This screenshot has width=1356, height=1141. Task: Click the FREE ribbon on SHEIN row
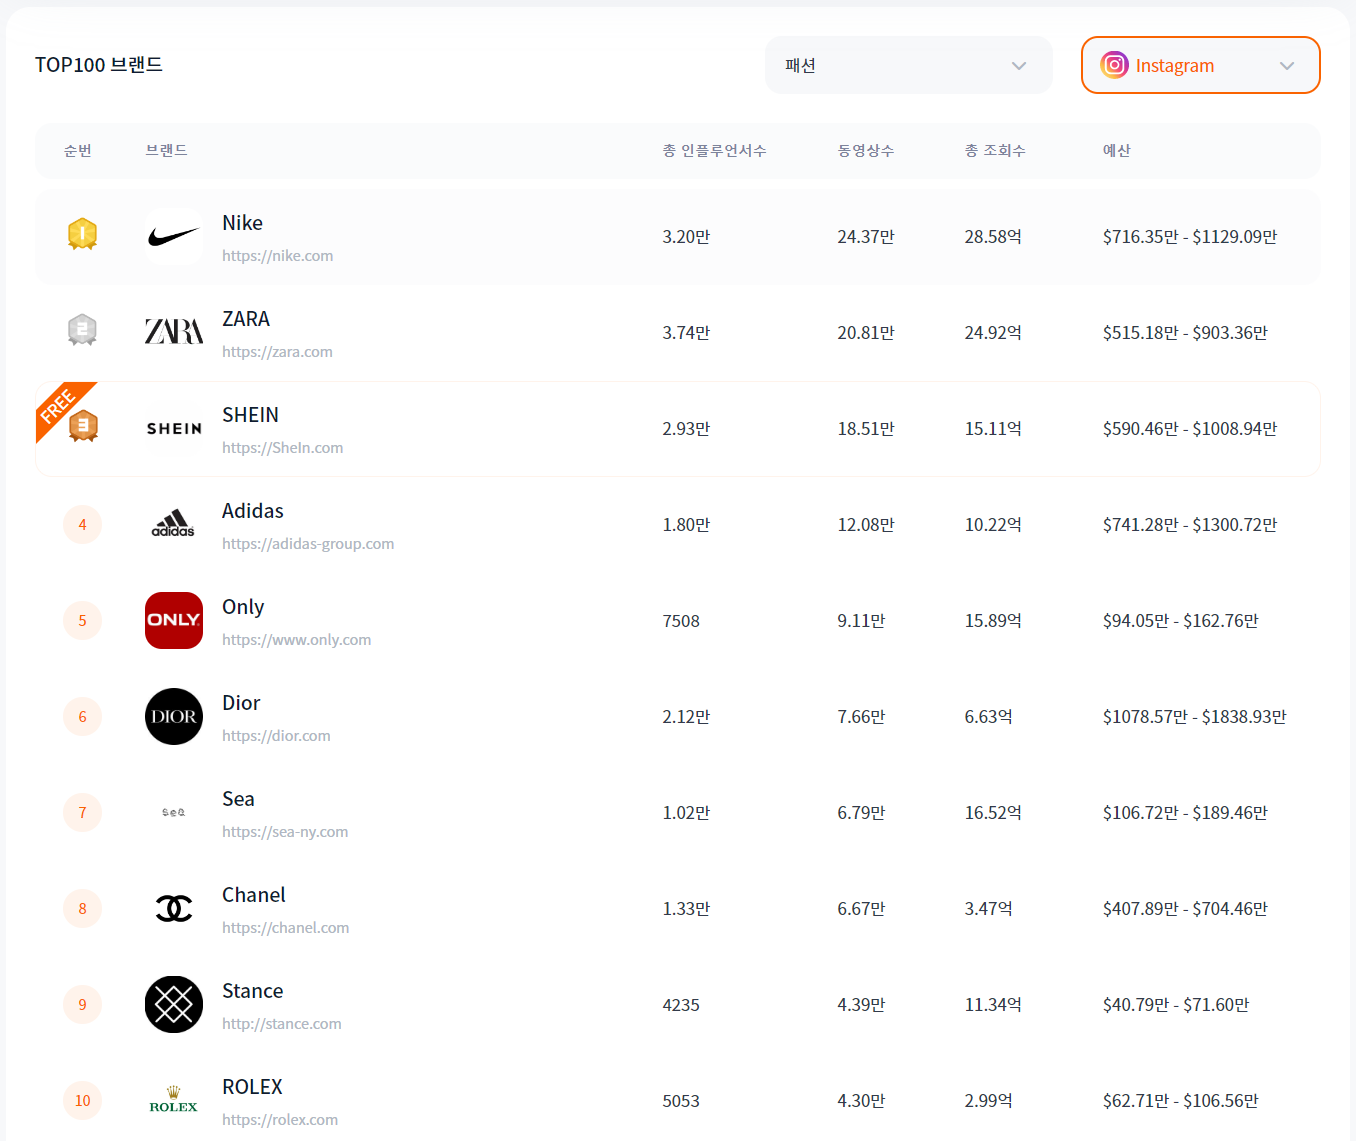58,404
